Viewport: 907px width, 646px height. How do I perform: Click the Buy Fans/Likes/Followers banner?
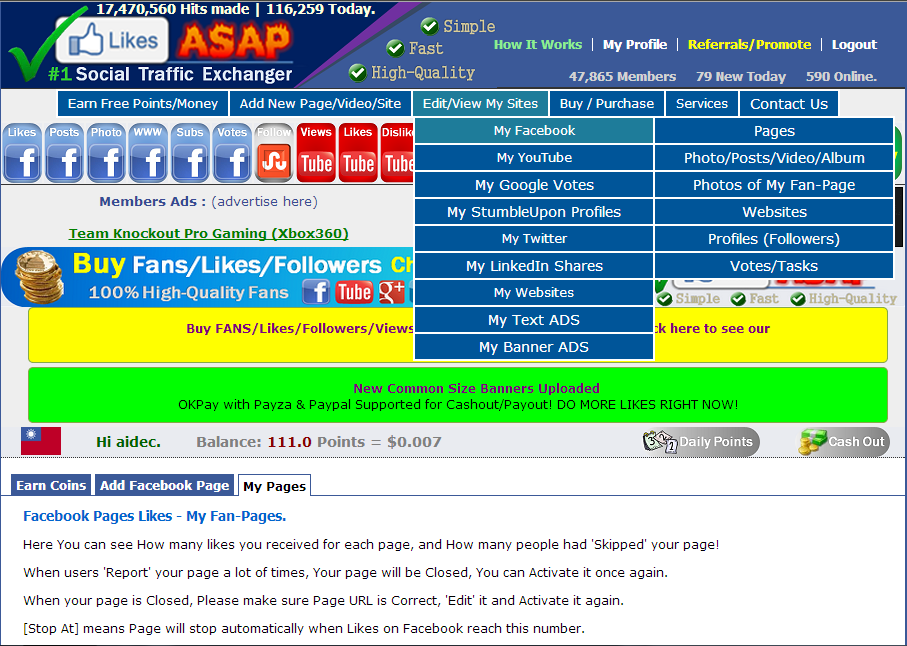(208, 277)
